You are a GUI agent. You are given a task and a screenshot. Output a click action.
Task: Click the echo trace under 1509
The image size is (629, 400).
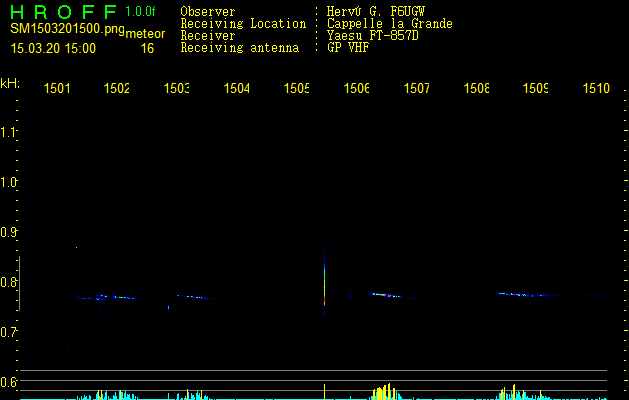point(526,294)
